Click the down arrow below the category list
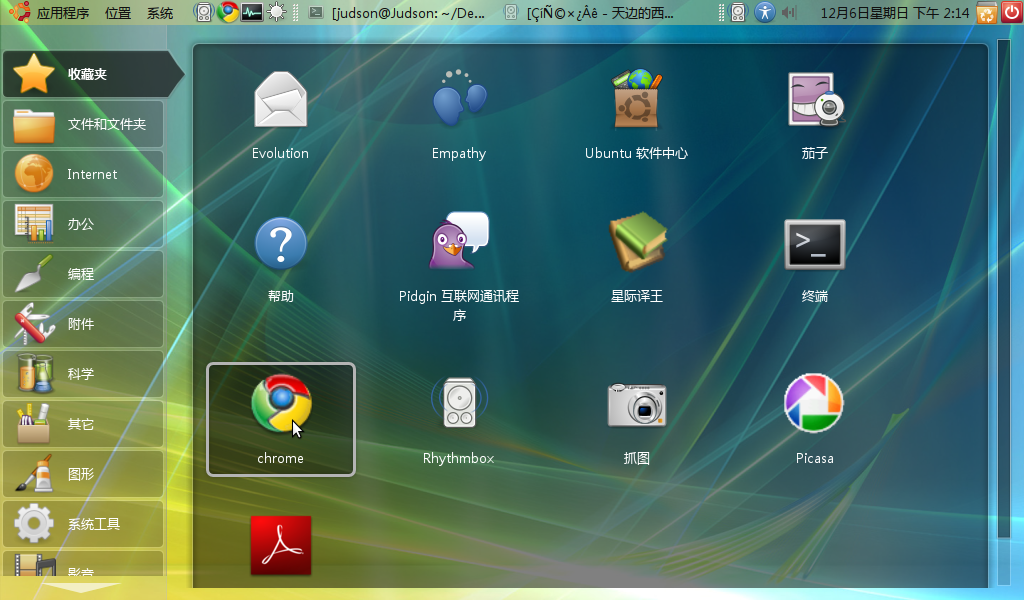 coord(82,587)
